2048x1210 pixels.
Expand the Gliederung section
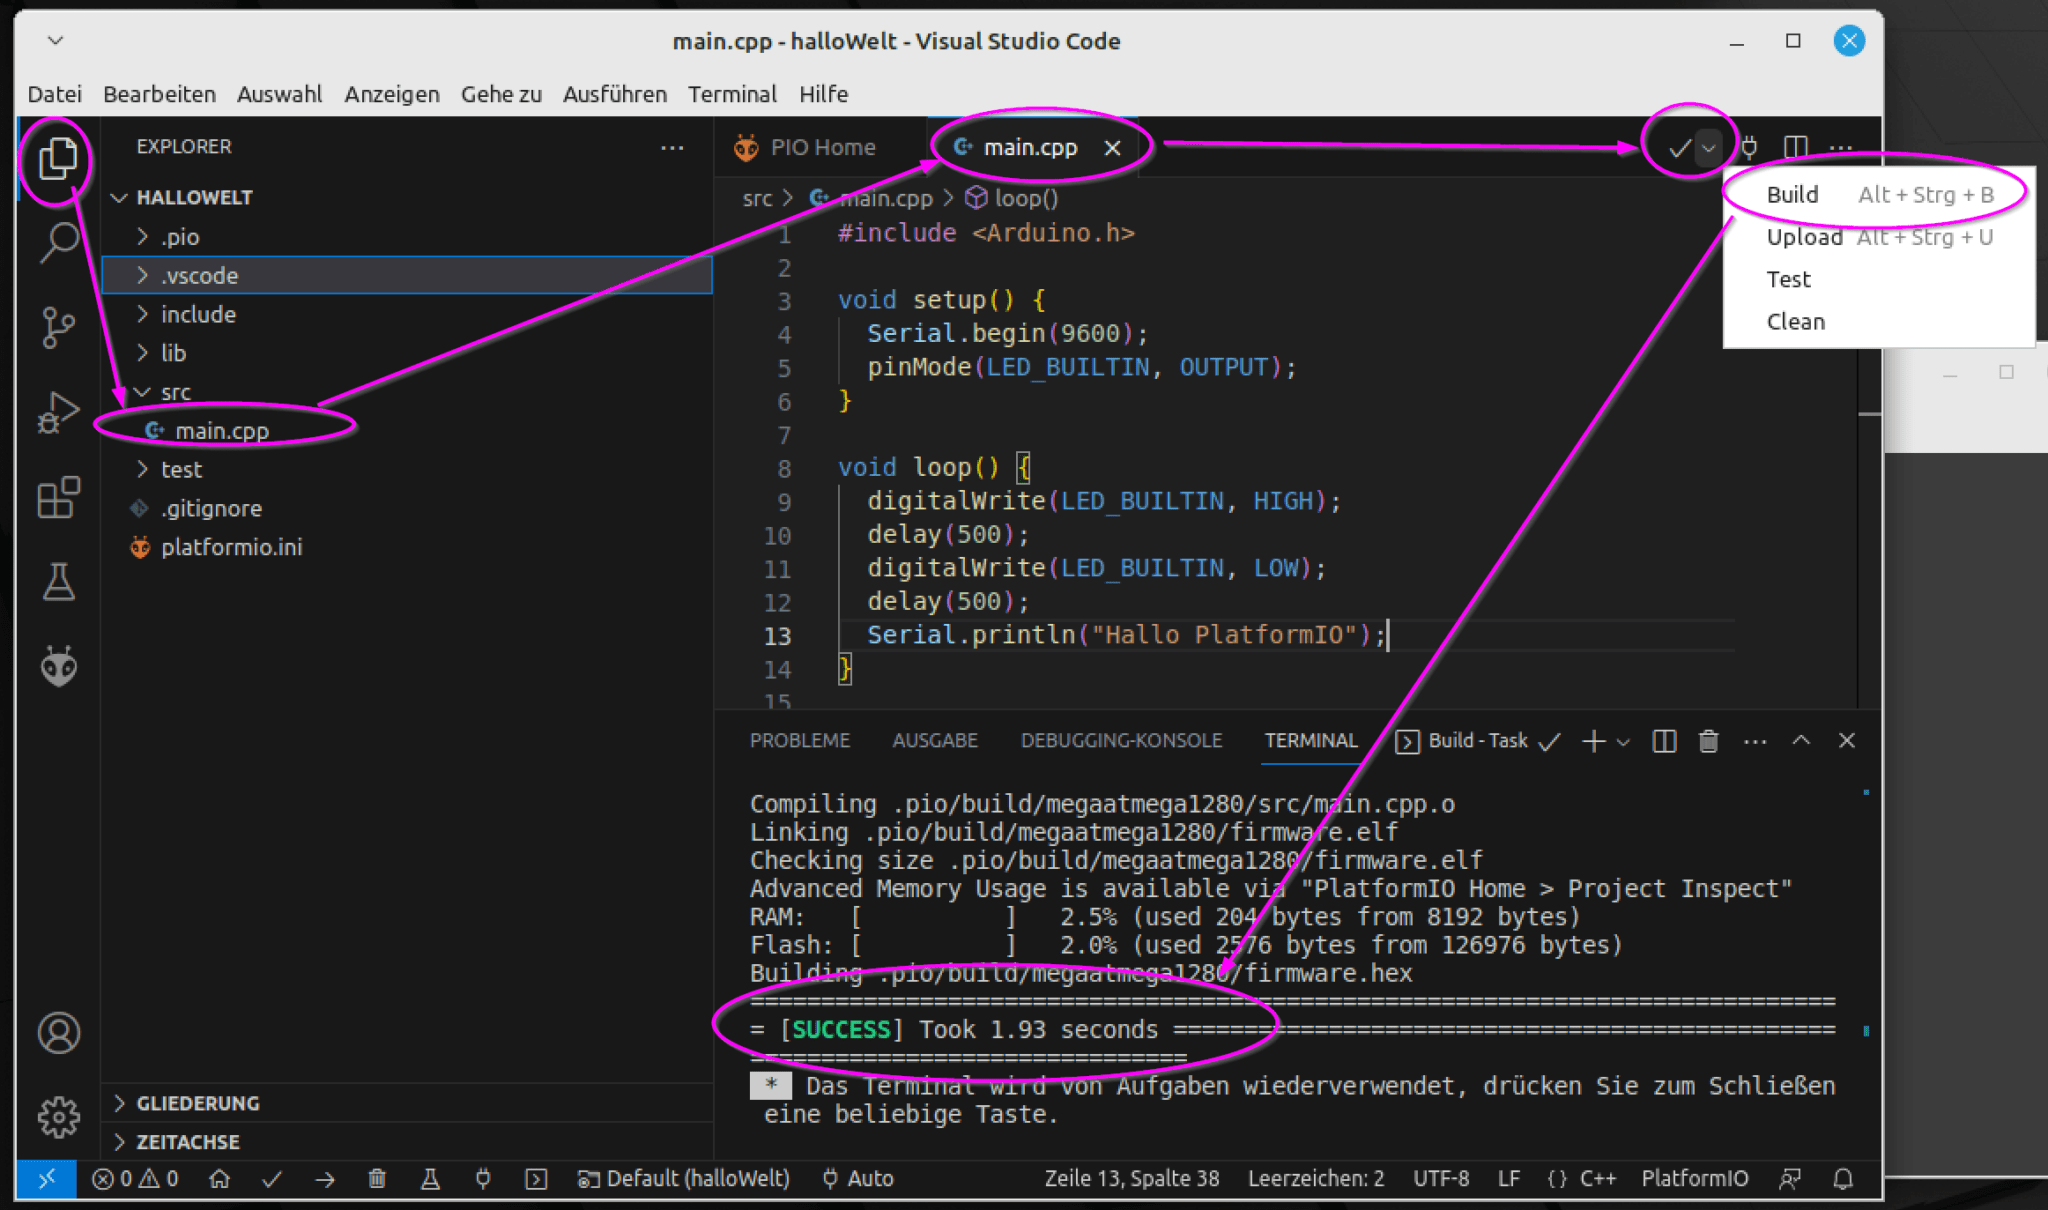[195, 1103]
